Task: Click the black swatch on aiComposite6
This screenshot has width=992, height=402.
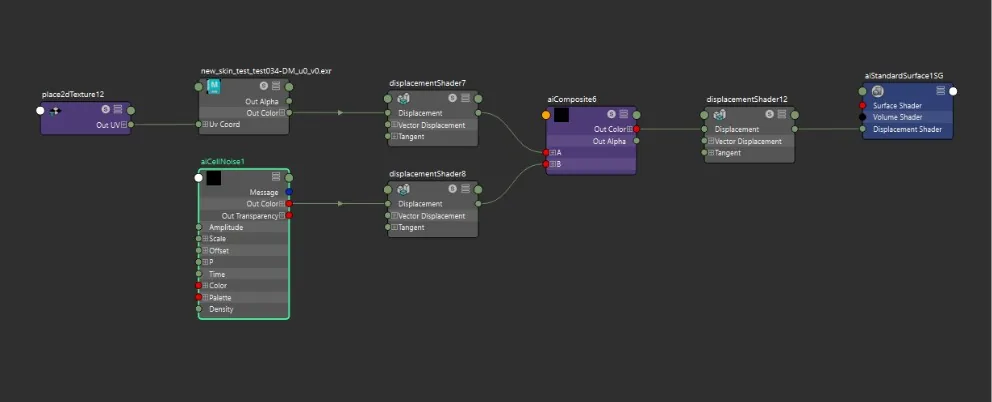Action: (x=561, y=115)
